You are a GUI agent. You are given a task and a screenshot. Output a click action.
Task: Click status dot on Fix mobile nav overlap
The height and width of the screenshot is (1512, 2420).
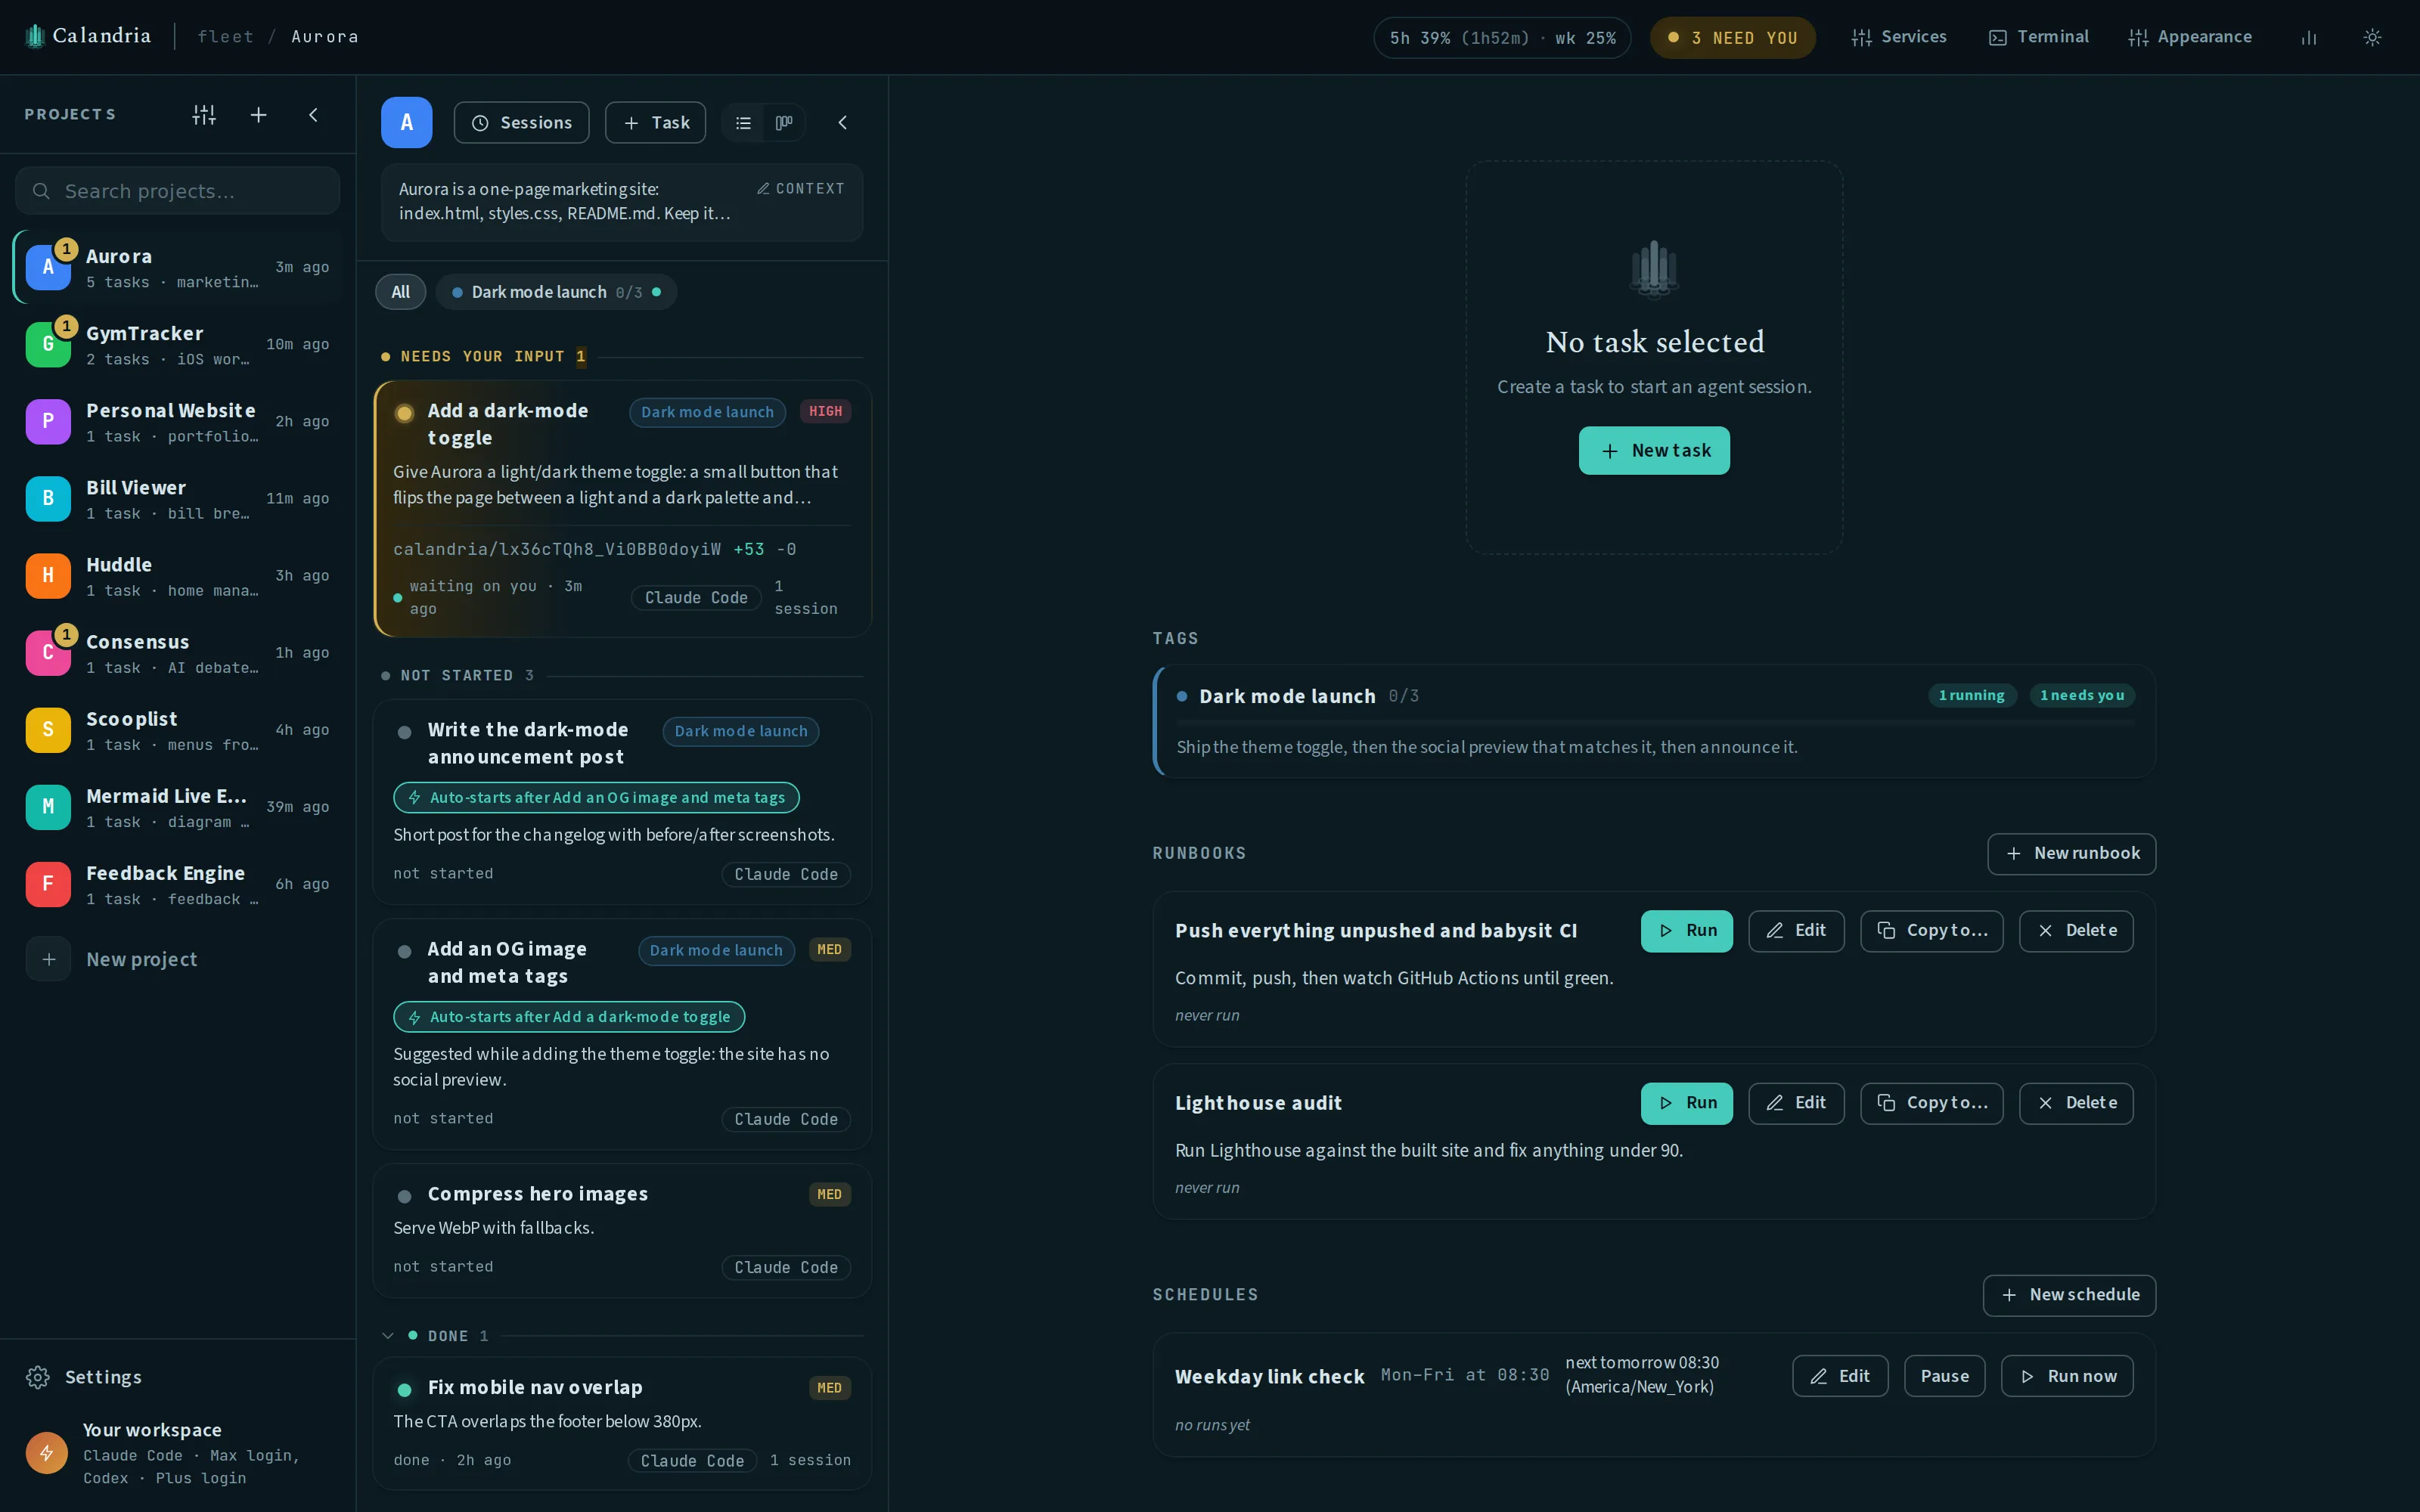click(404, 1390)
